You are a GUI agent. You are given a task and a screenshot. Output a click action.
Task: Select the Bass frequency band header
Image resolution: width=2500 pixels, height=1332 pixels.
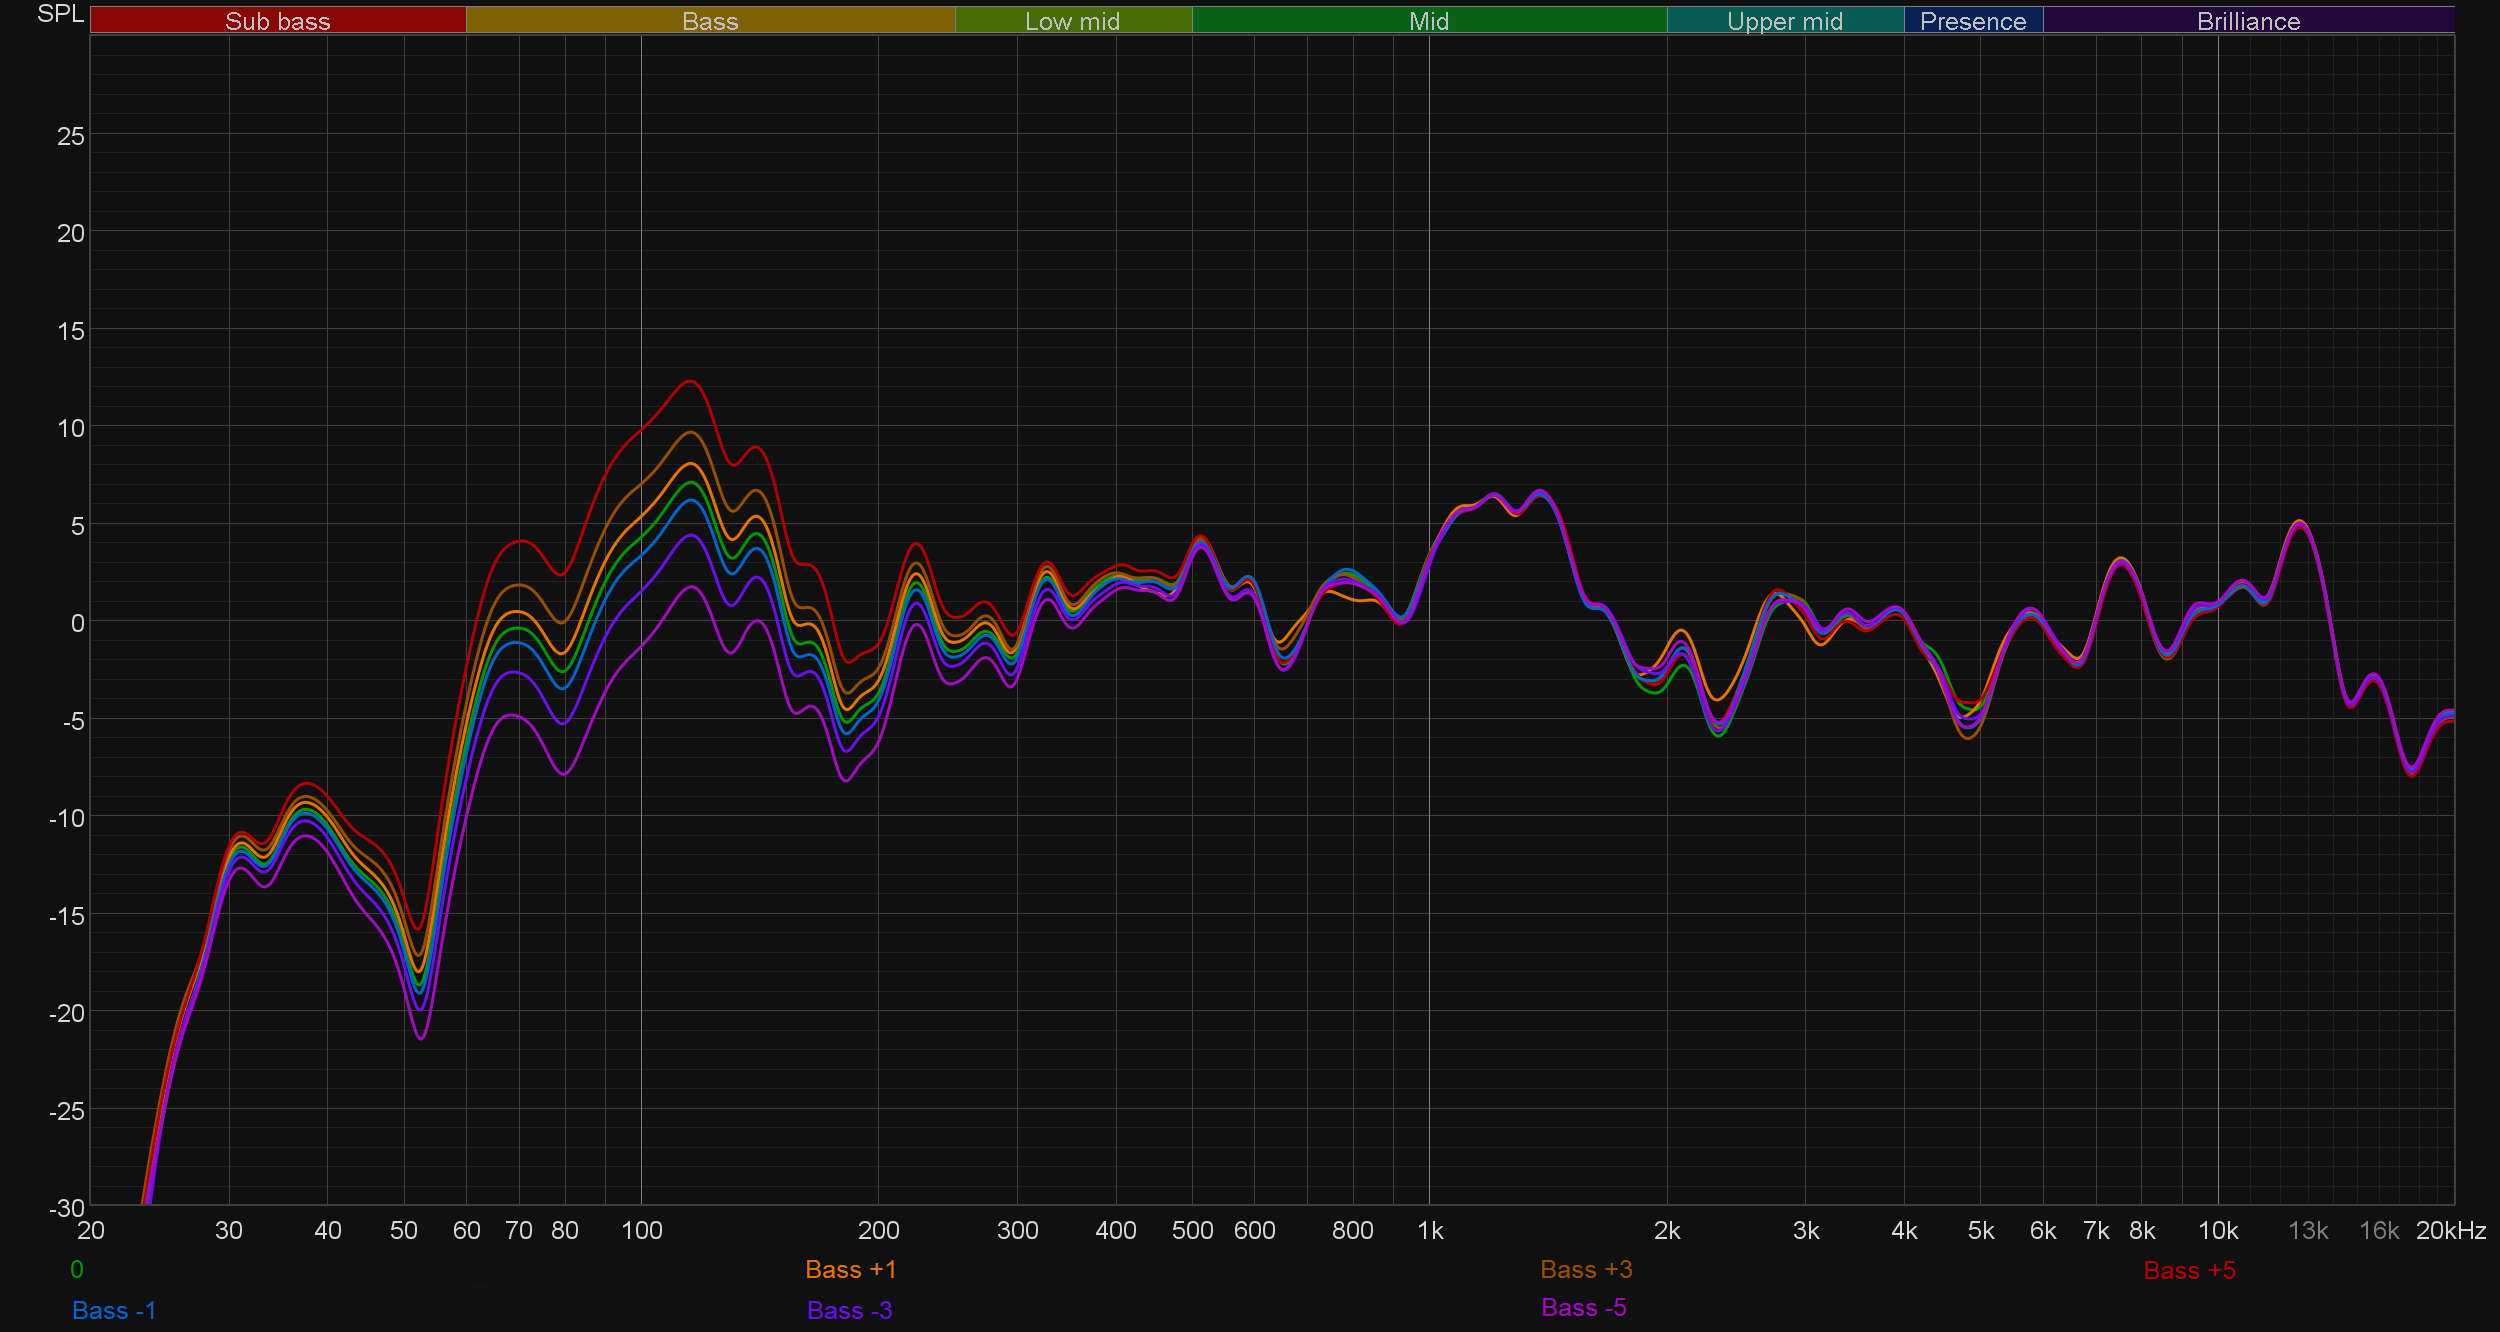click(710, 21)
